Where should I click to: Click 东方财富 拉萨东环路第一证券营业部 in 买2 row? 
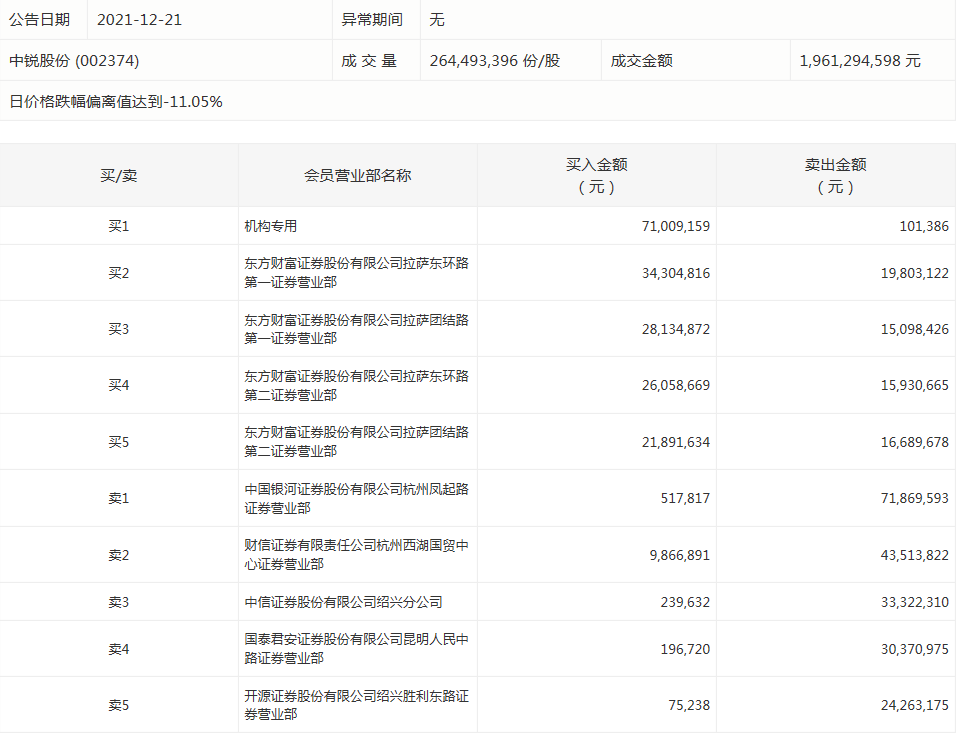[x=356, y=272]
